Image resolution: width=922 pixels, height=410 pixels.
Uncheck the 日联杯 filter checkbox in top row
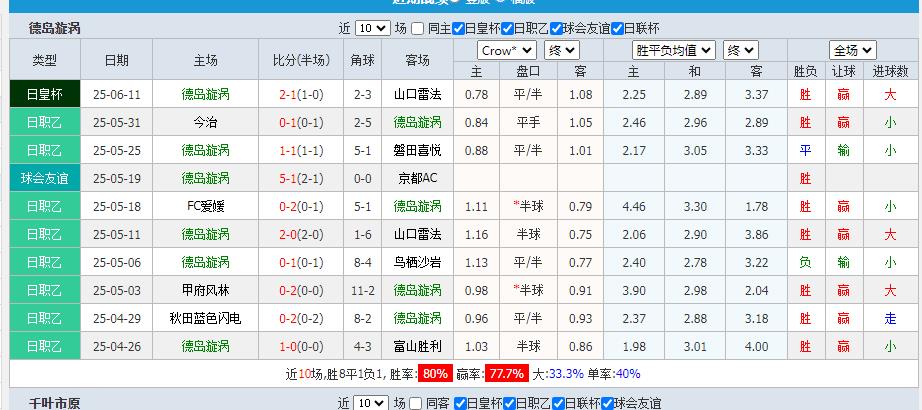pos(616,28)
